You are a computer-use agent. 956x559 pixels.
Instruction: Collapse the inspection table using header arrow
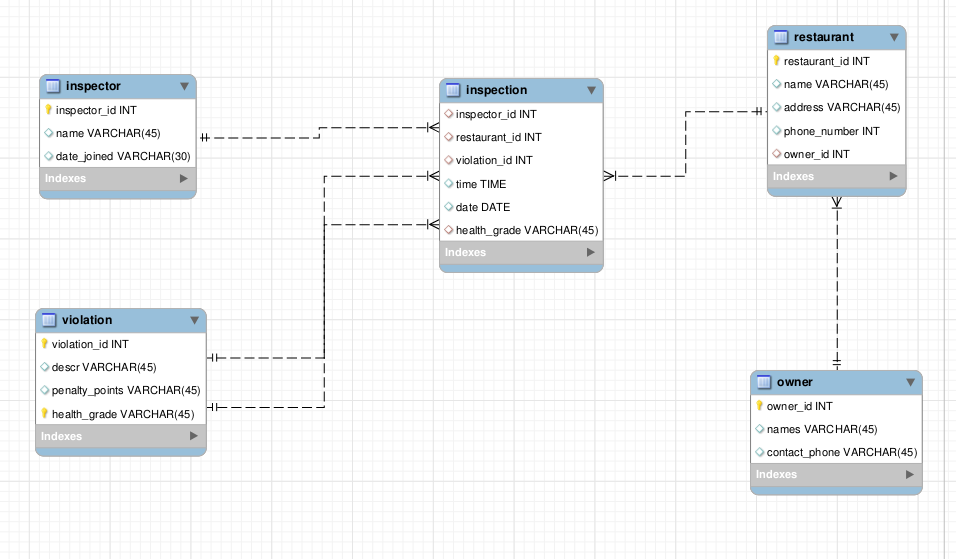[x=591, y=90]
